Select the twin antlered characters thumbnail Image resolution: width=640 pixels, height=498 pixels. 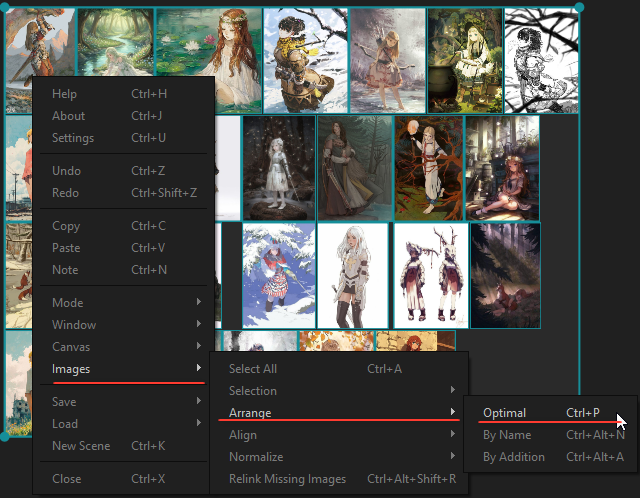pos(431,276)
